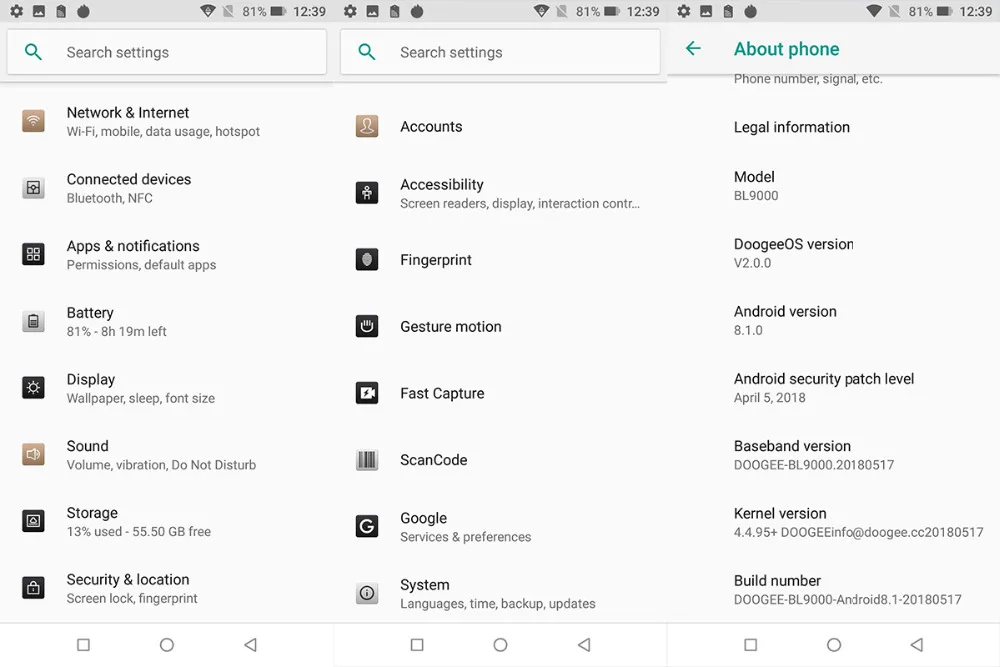This screenshot has height=667, width=1000.
Task: Focus the middle Search settings field
Action: tap(500, 52)
